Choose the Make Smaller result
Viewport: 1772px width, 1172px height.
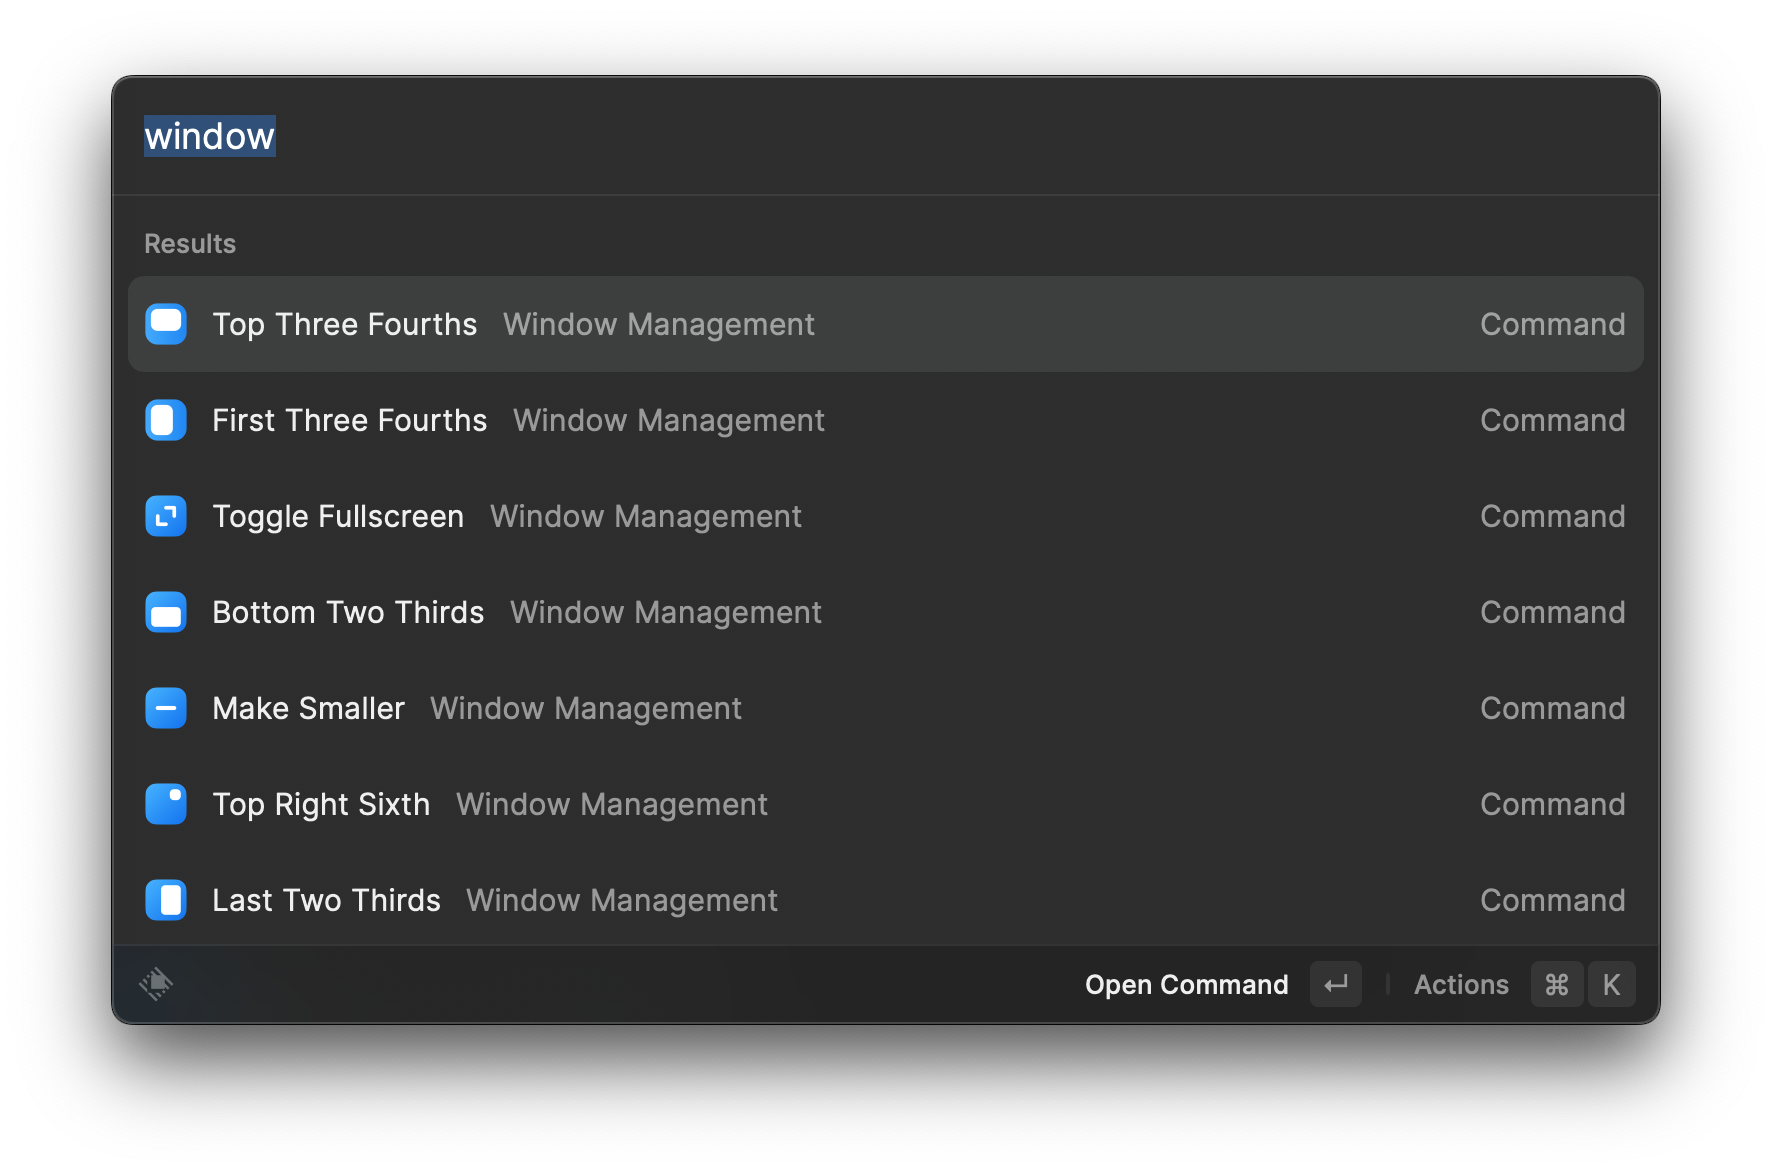pos(308,708)
